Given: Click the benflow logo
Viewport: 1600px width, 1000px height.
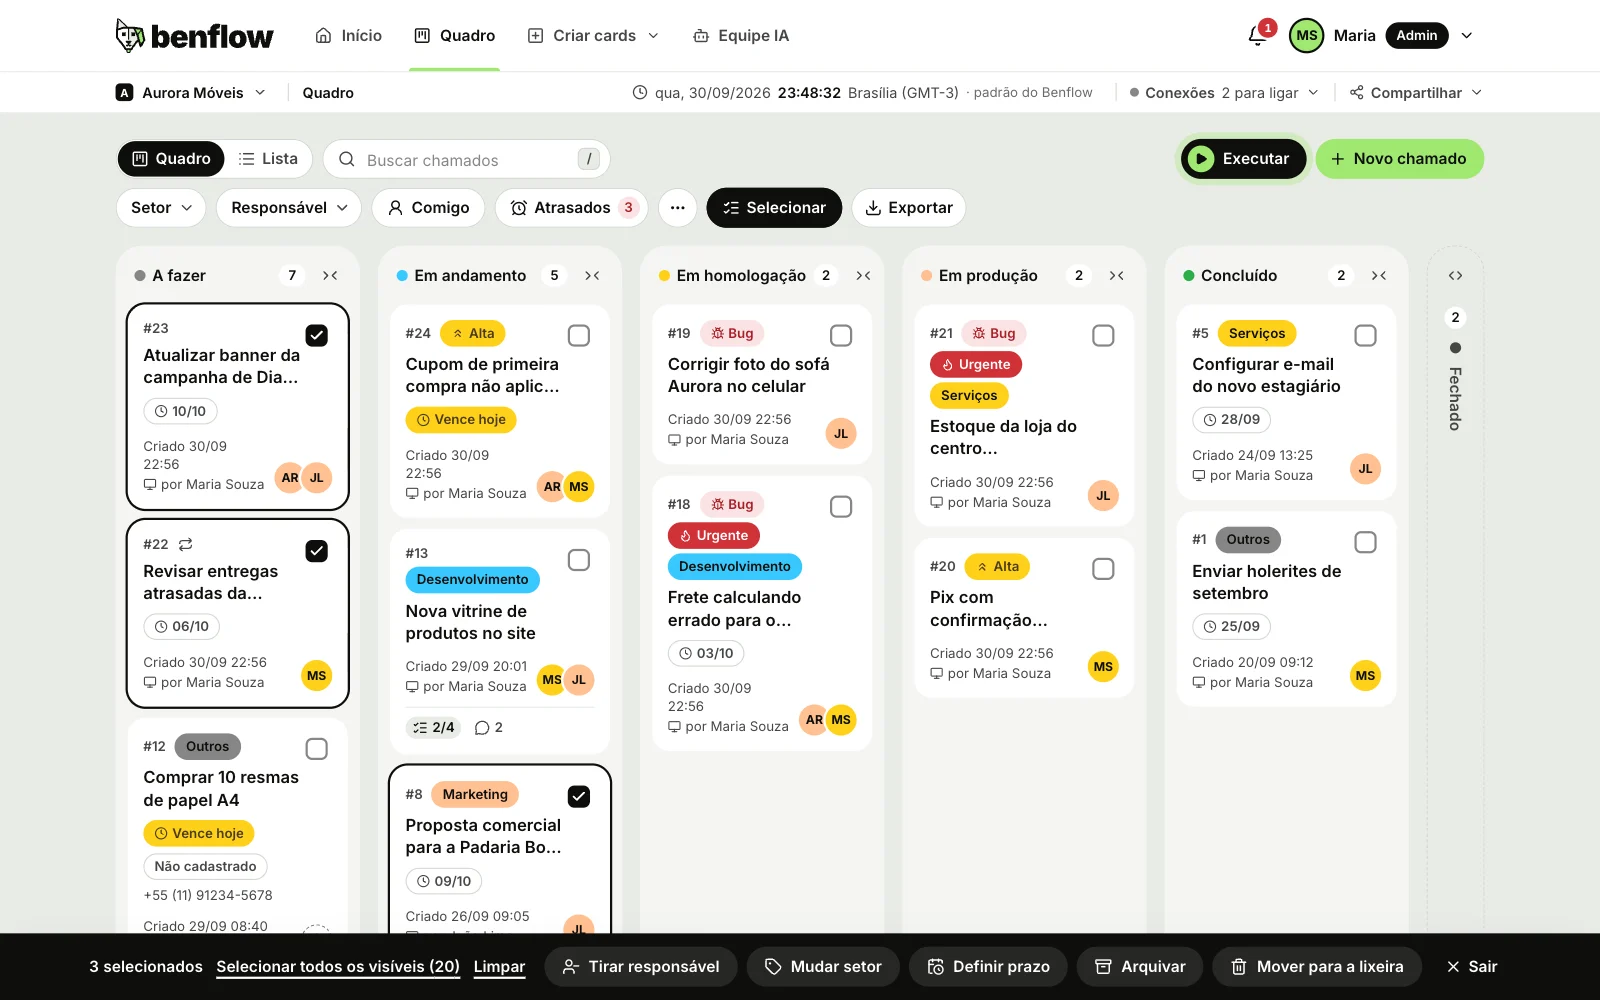Looking at the screenshot, I should [x=194, y=36].
